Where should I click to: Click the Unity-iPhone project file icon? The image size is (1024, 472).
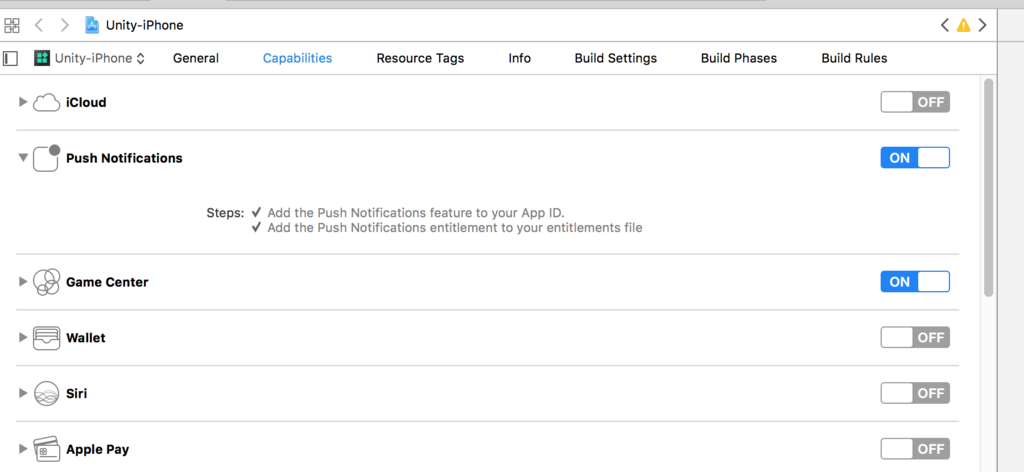coord(92,25)
